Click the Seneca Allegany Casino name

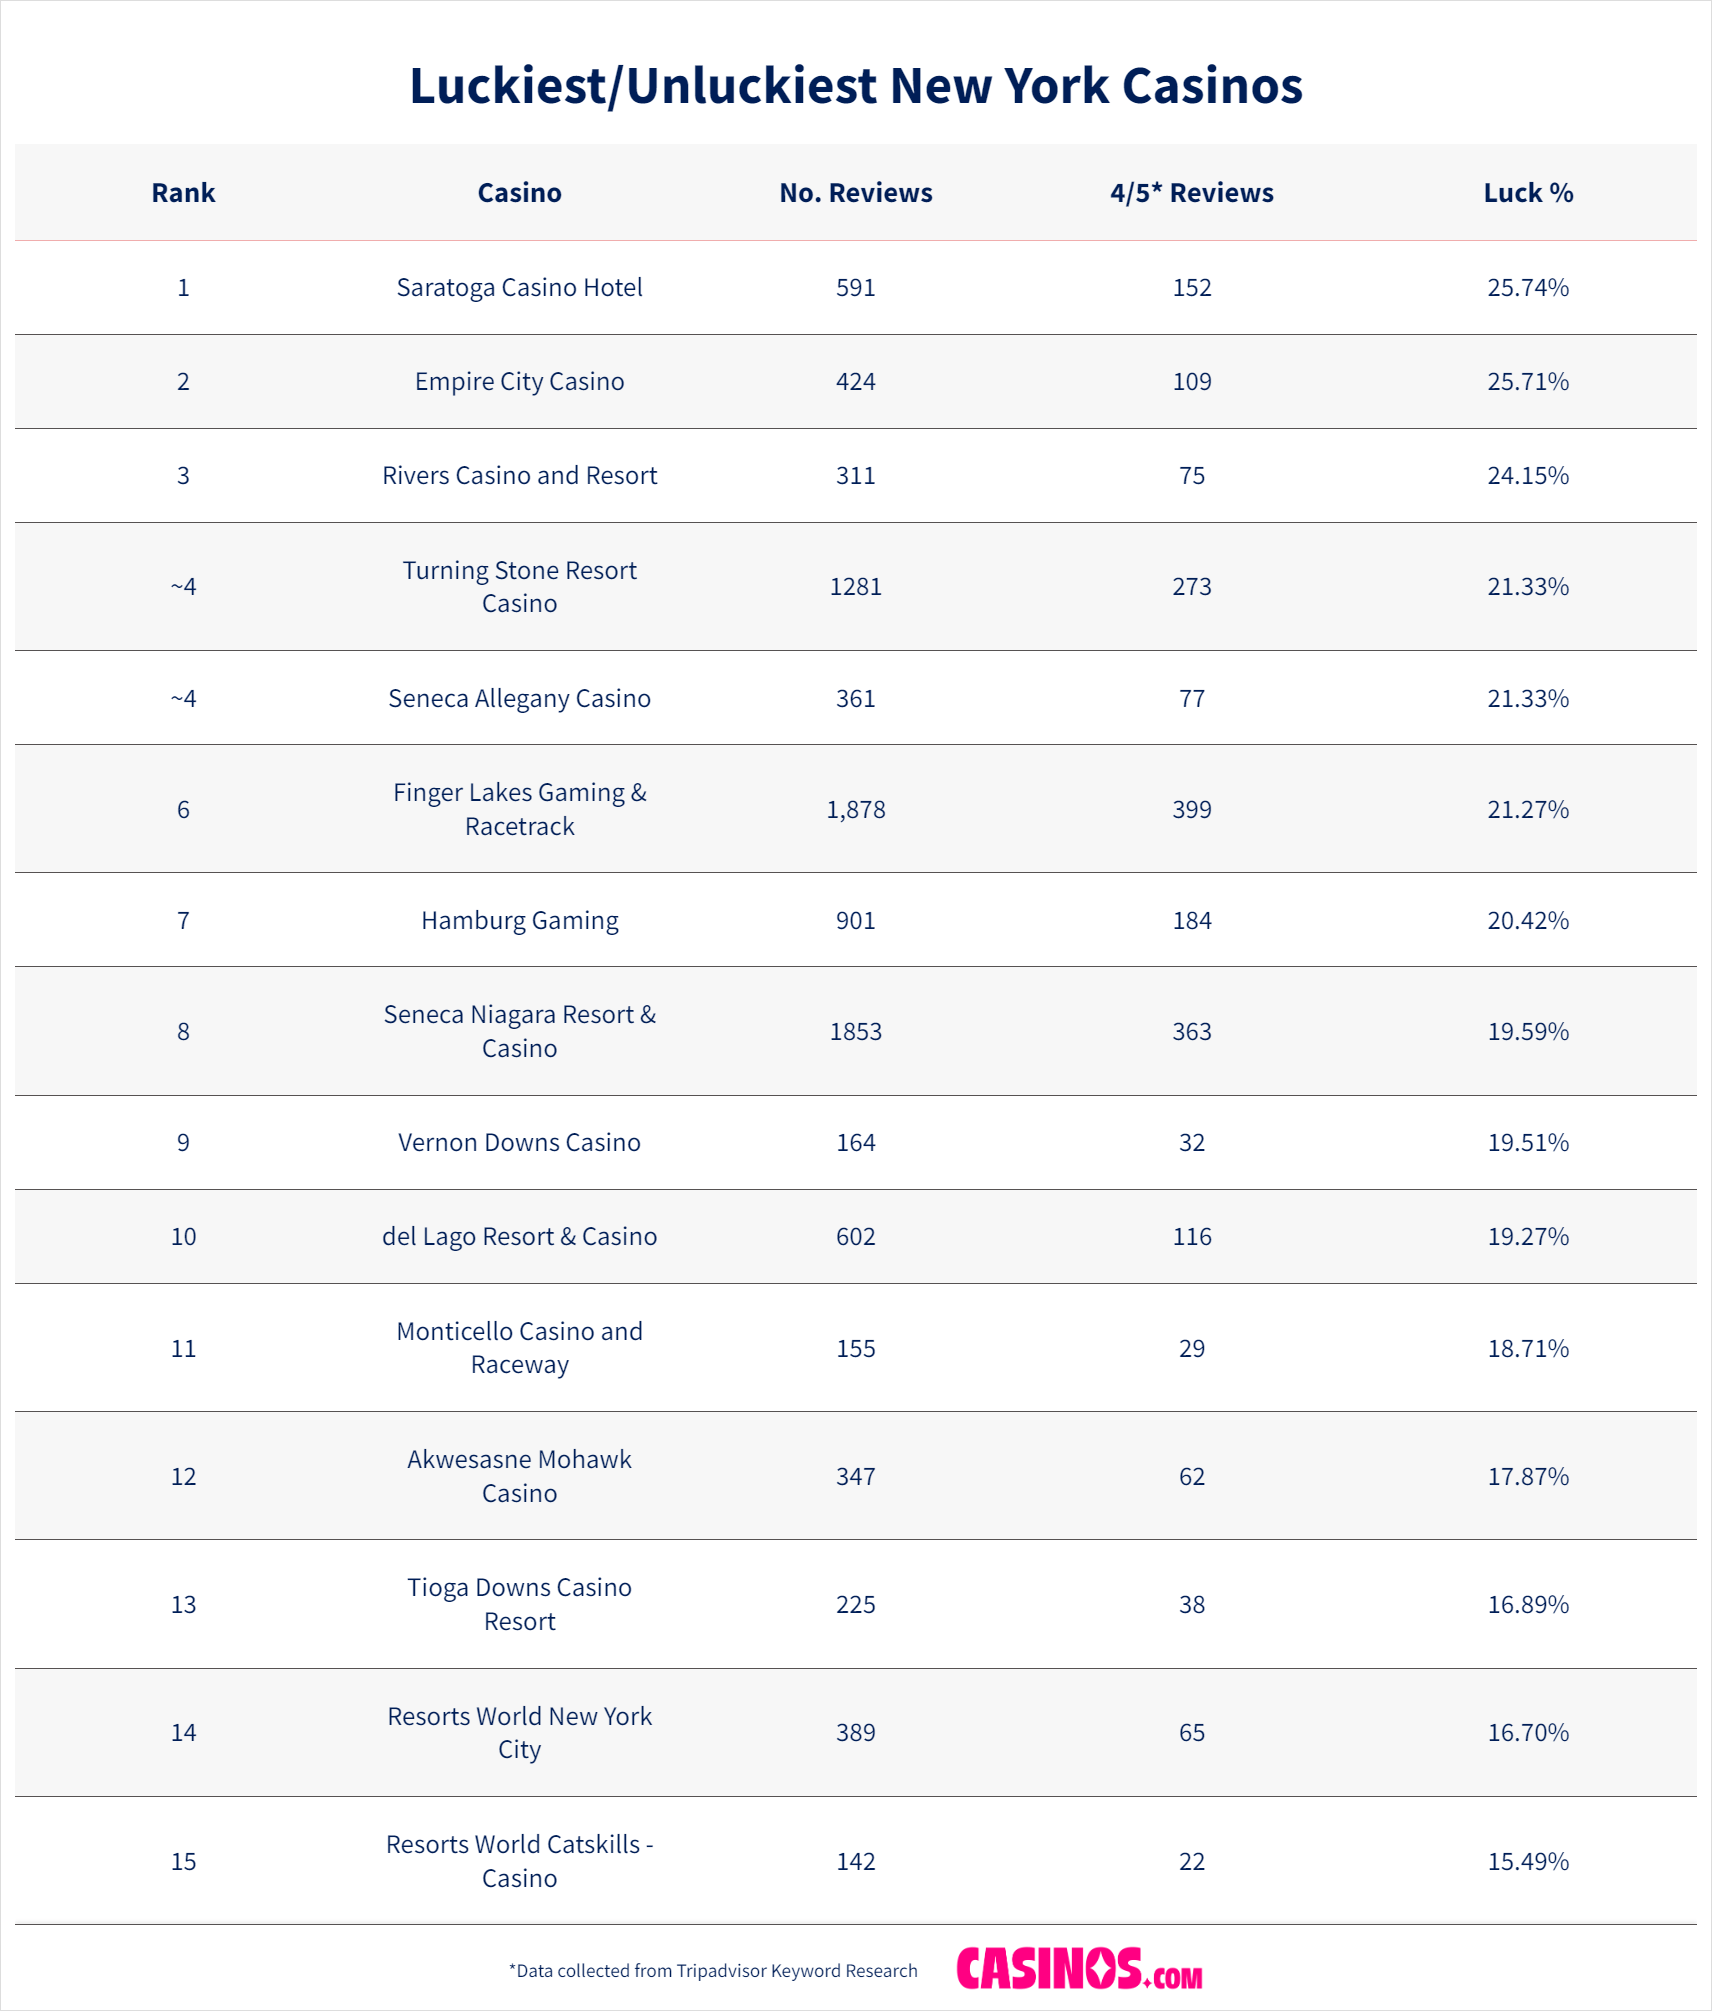coord(519,699)
